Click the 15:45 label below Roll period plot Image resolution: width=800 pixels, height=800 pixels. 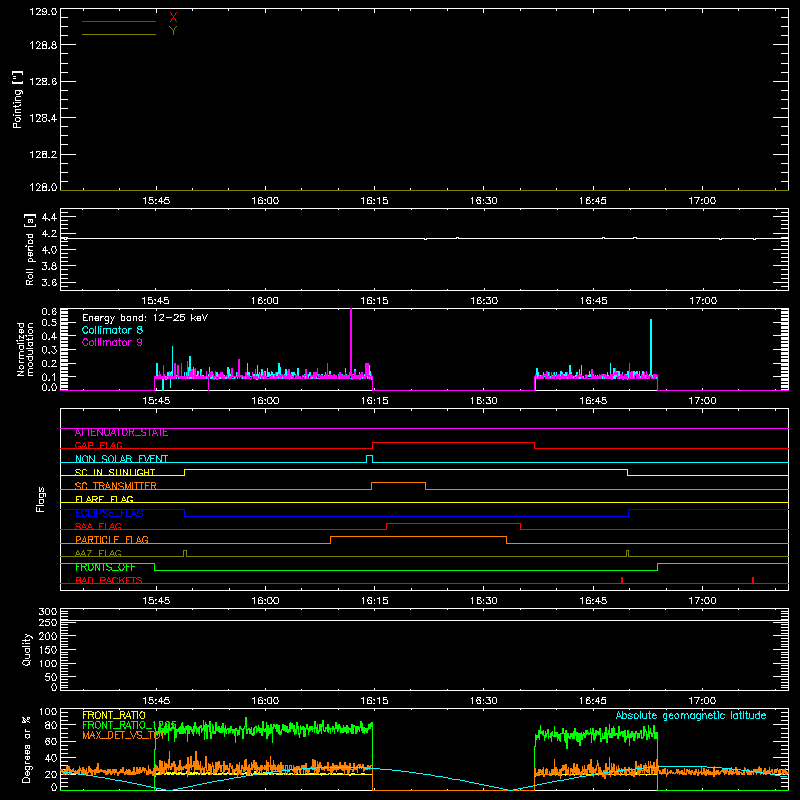click(156, 301)
